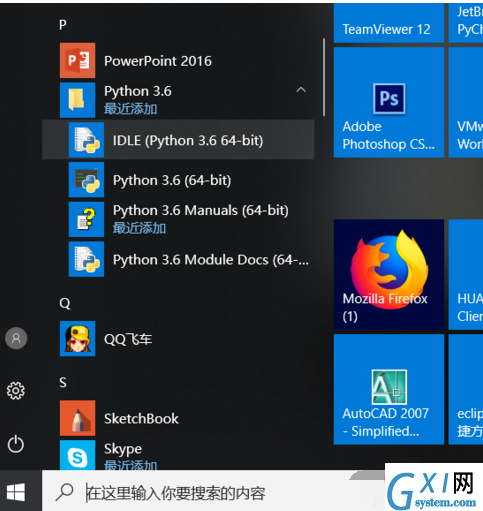This screenshot has width=483, height=511.
Task: Jump to letter Q section header
Action: tap(65, 303)
